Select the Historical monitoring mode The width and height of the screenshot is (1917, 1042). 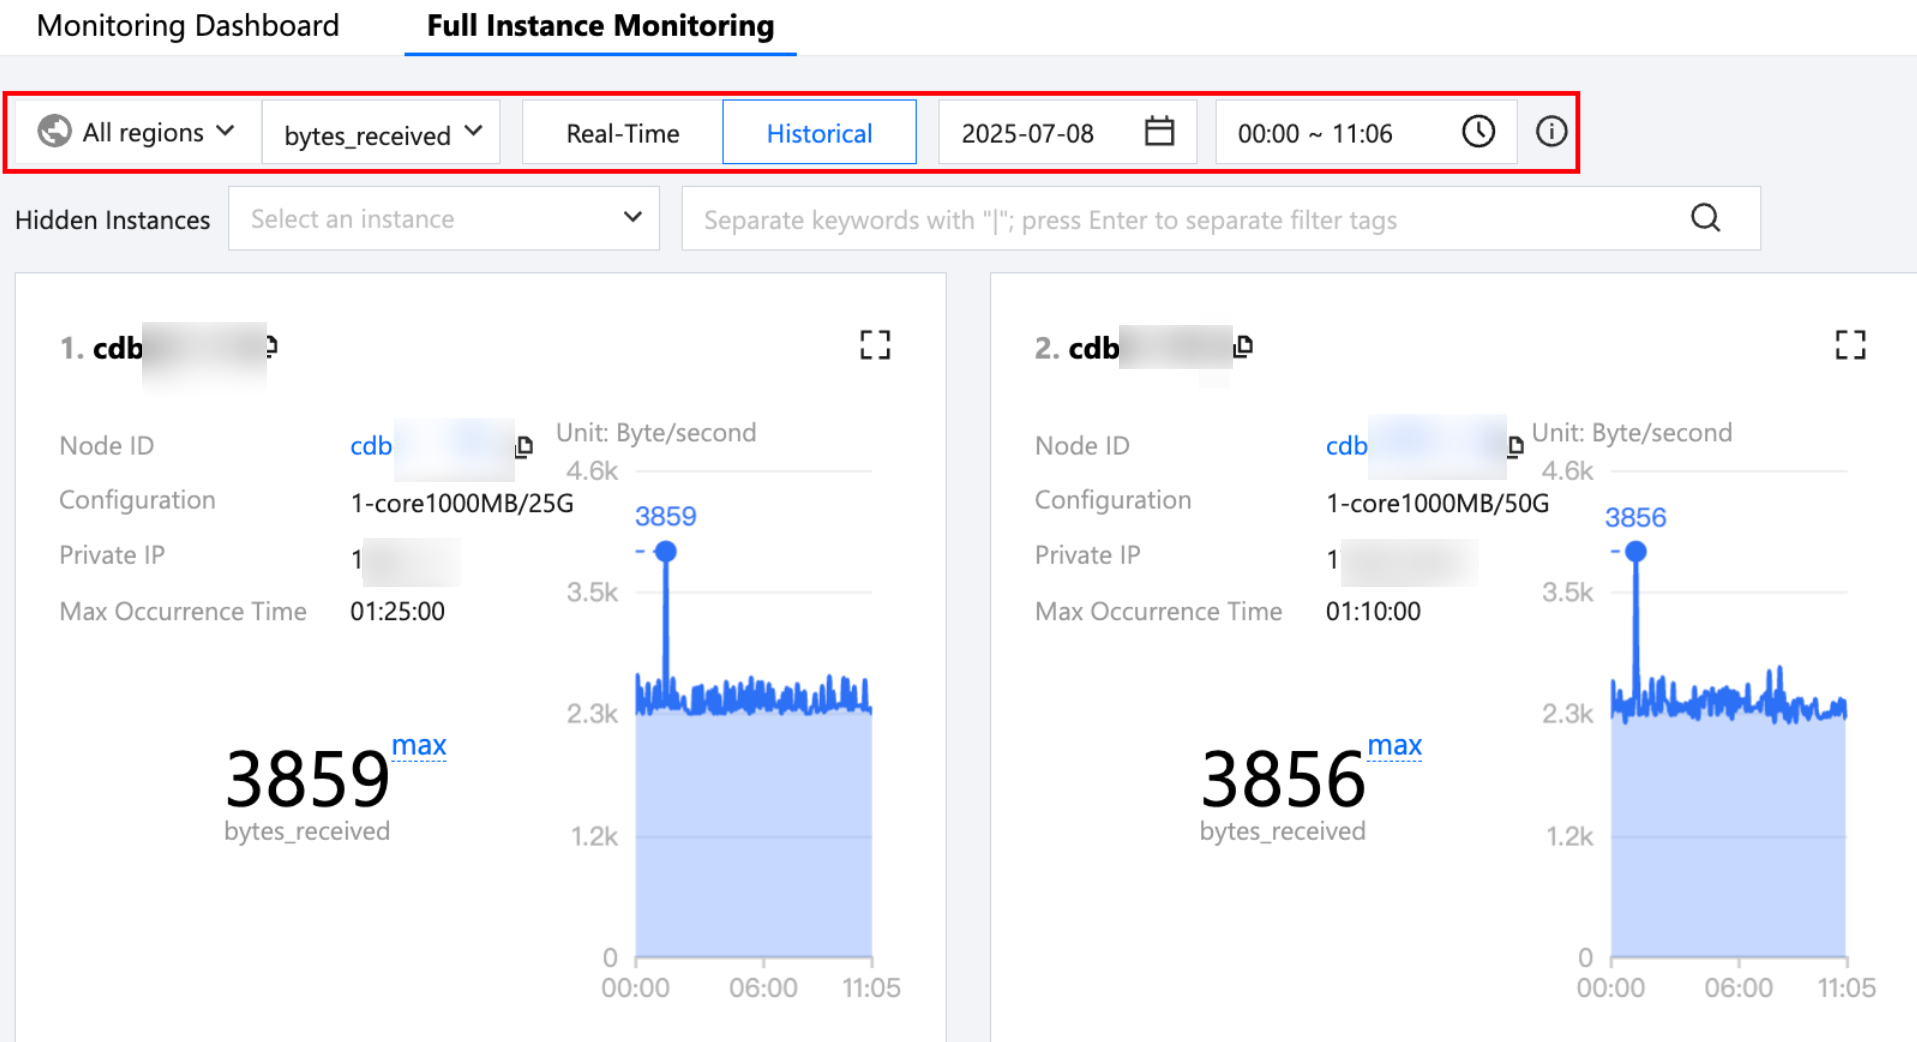pos(819,133)
